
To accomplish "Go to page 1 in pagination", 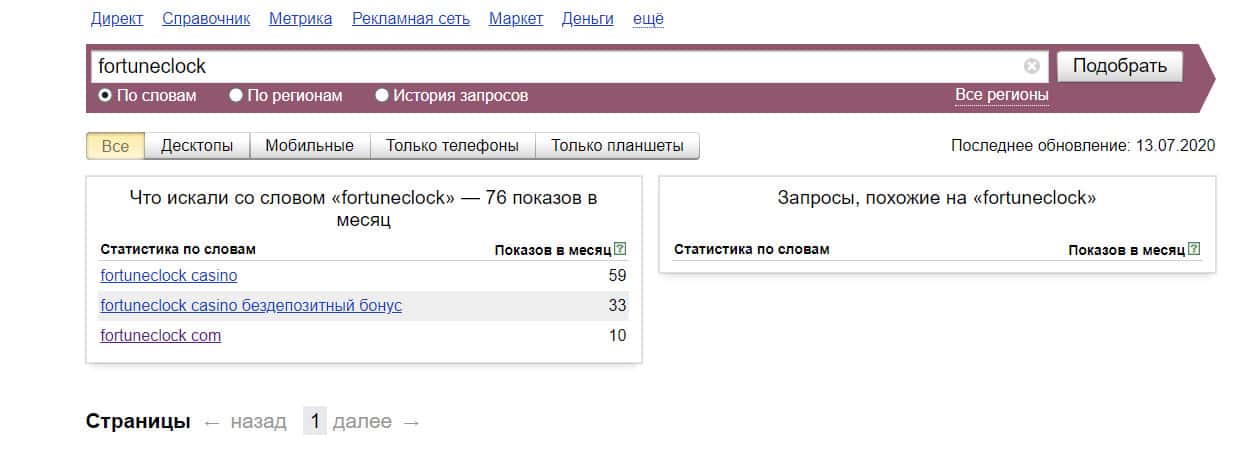I will coord(314,421).
